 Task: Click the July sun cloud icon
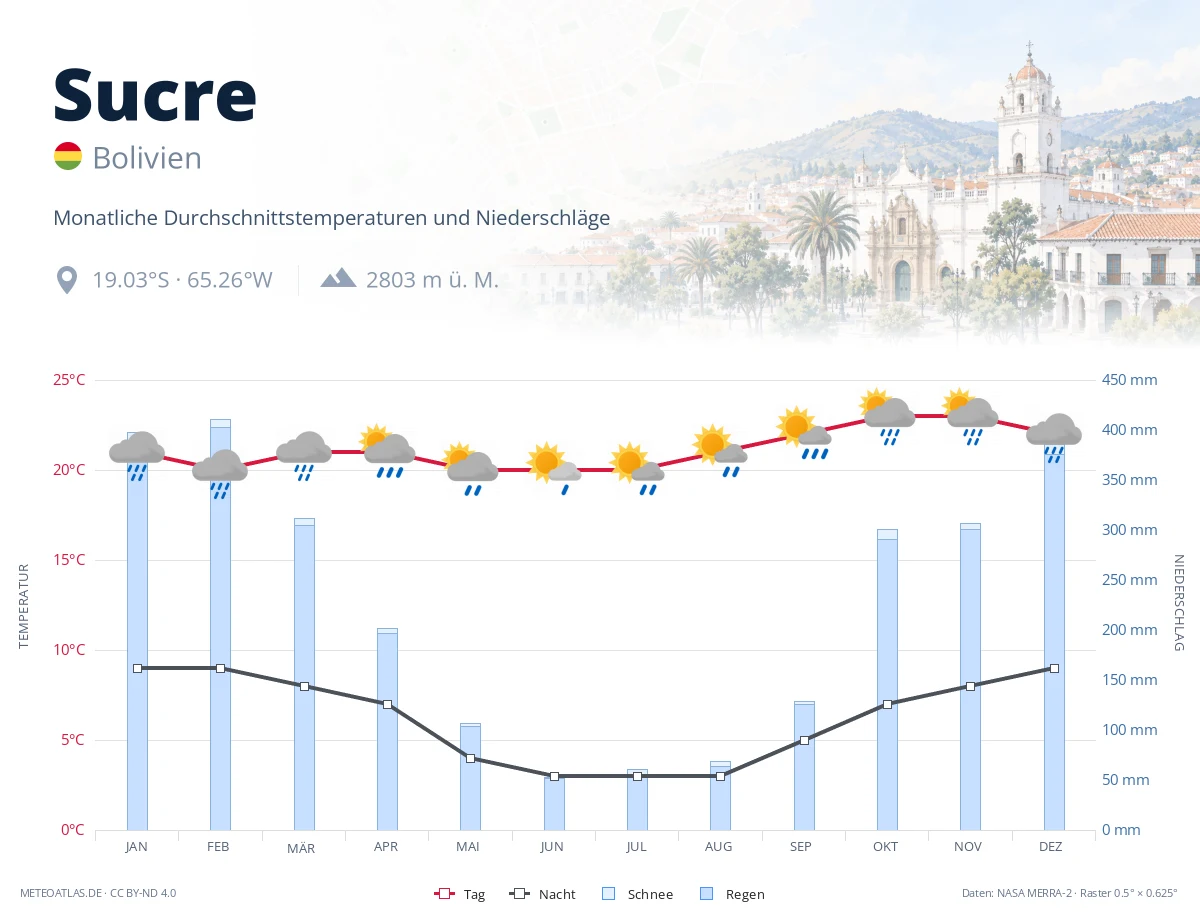pyautogui.click(x=637, y=469)
